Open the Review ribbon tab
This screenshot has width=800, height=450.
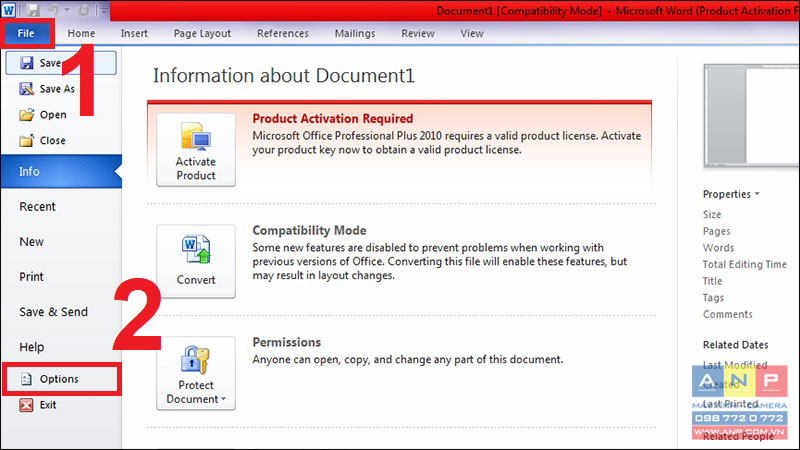(x=418, y=33)
